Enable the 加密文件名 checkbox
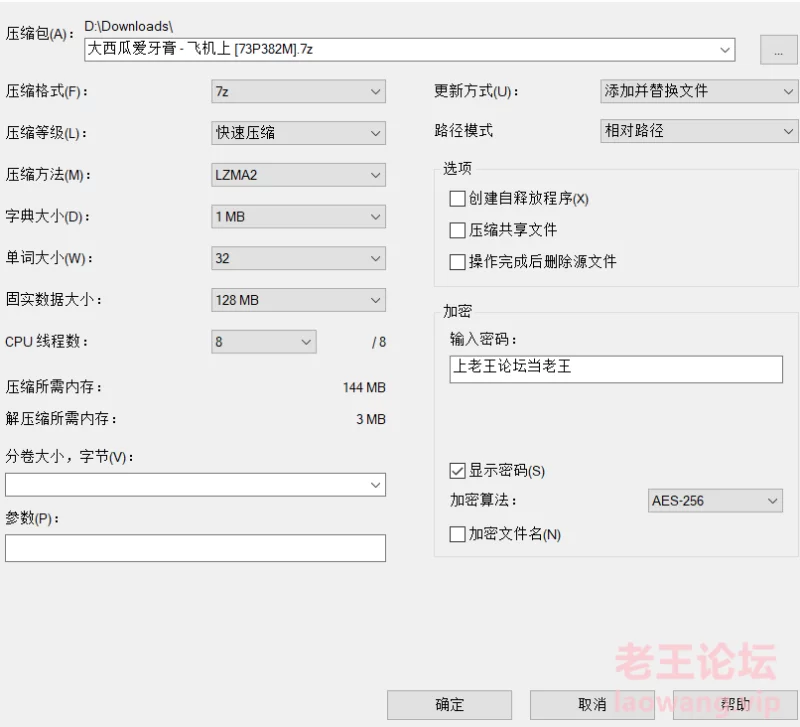800x727 pixels. click(x=458, y=534)
